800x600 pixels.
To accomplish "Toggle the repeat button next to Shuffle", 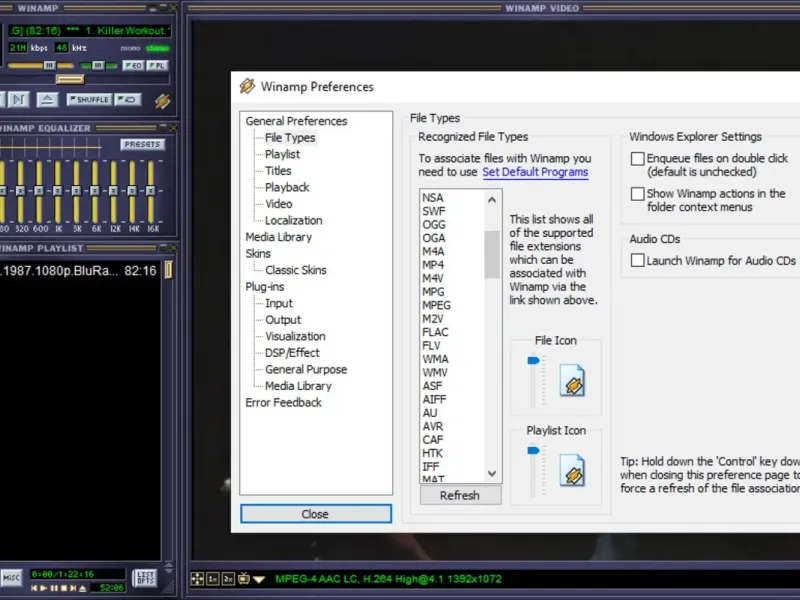I will 127,99.
